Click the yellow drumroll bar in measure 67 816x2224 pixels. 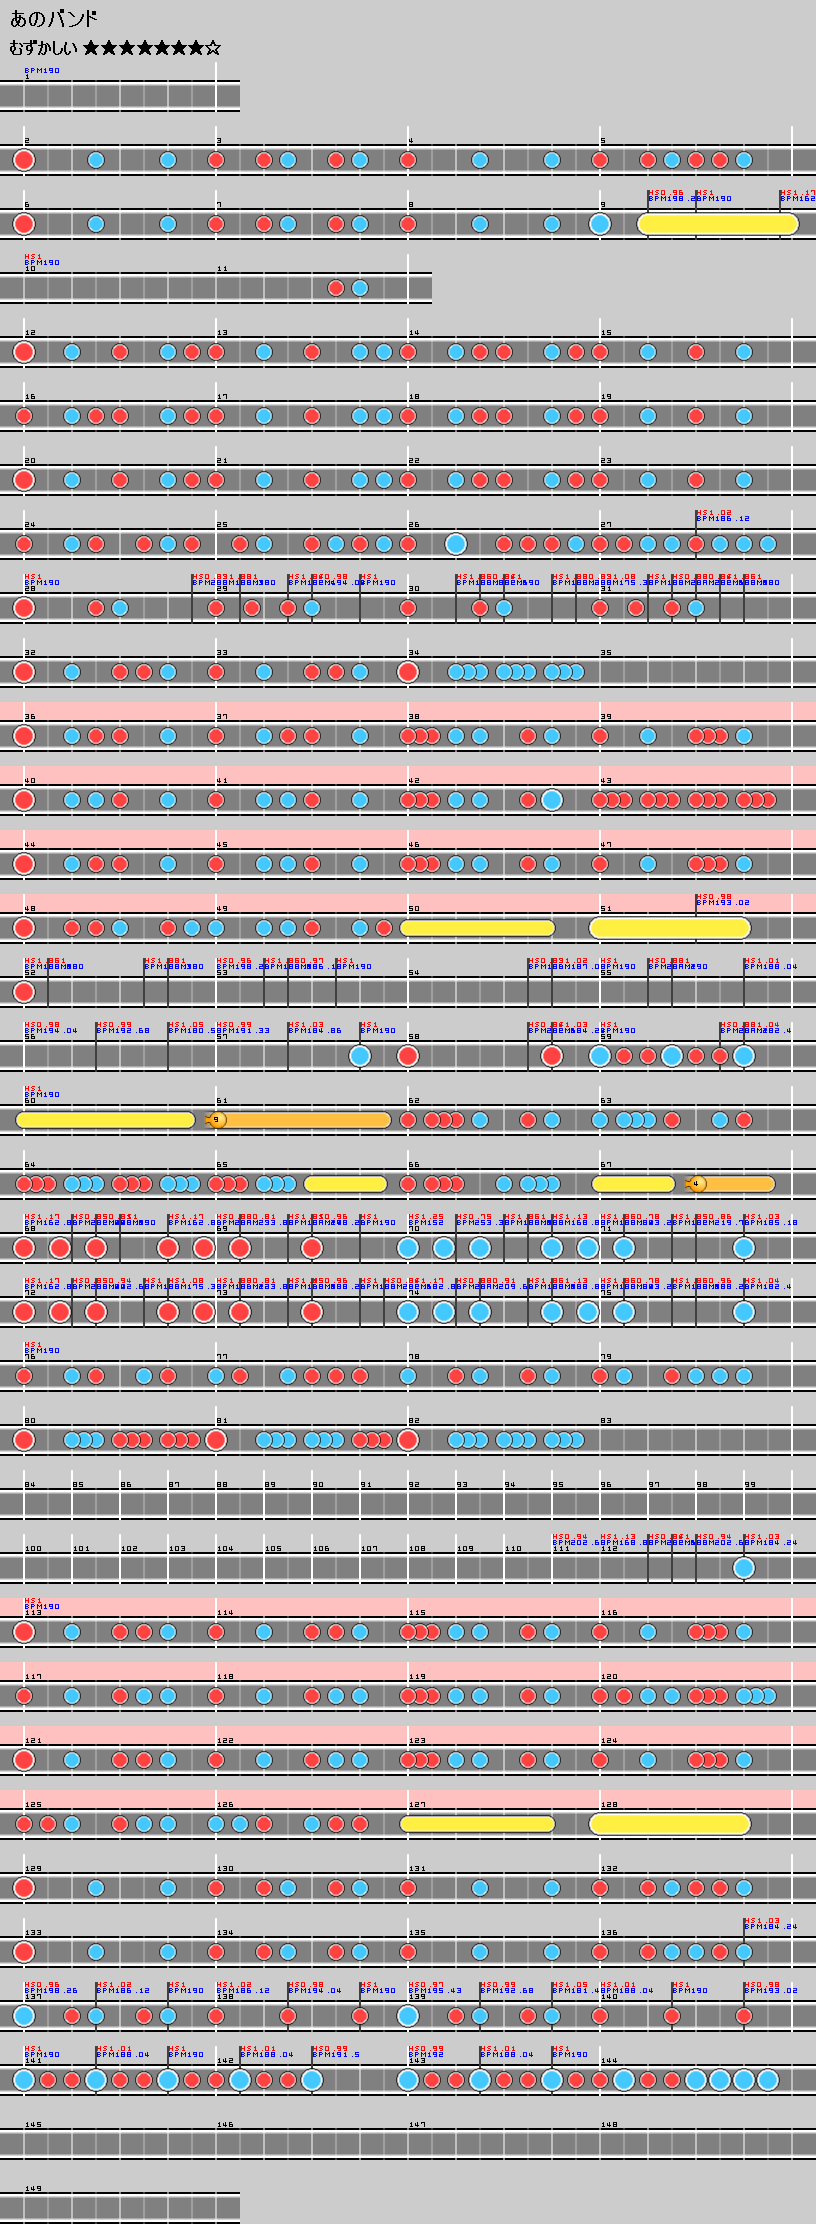(x=633, y=1184)
